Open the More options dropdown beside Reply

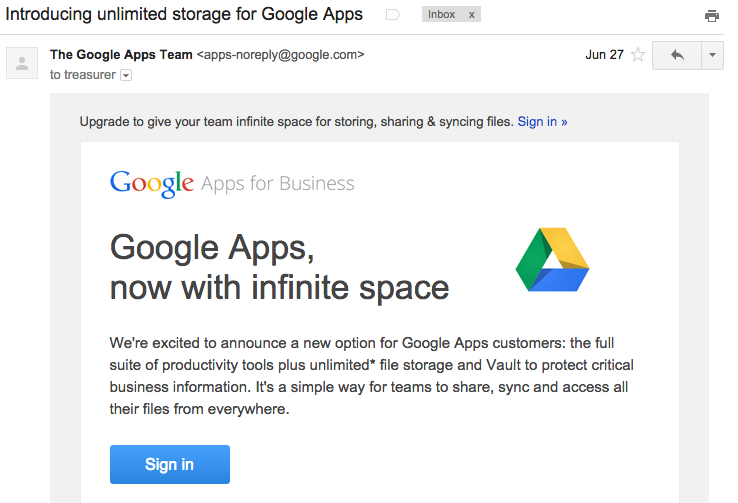713,56
